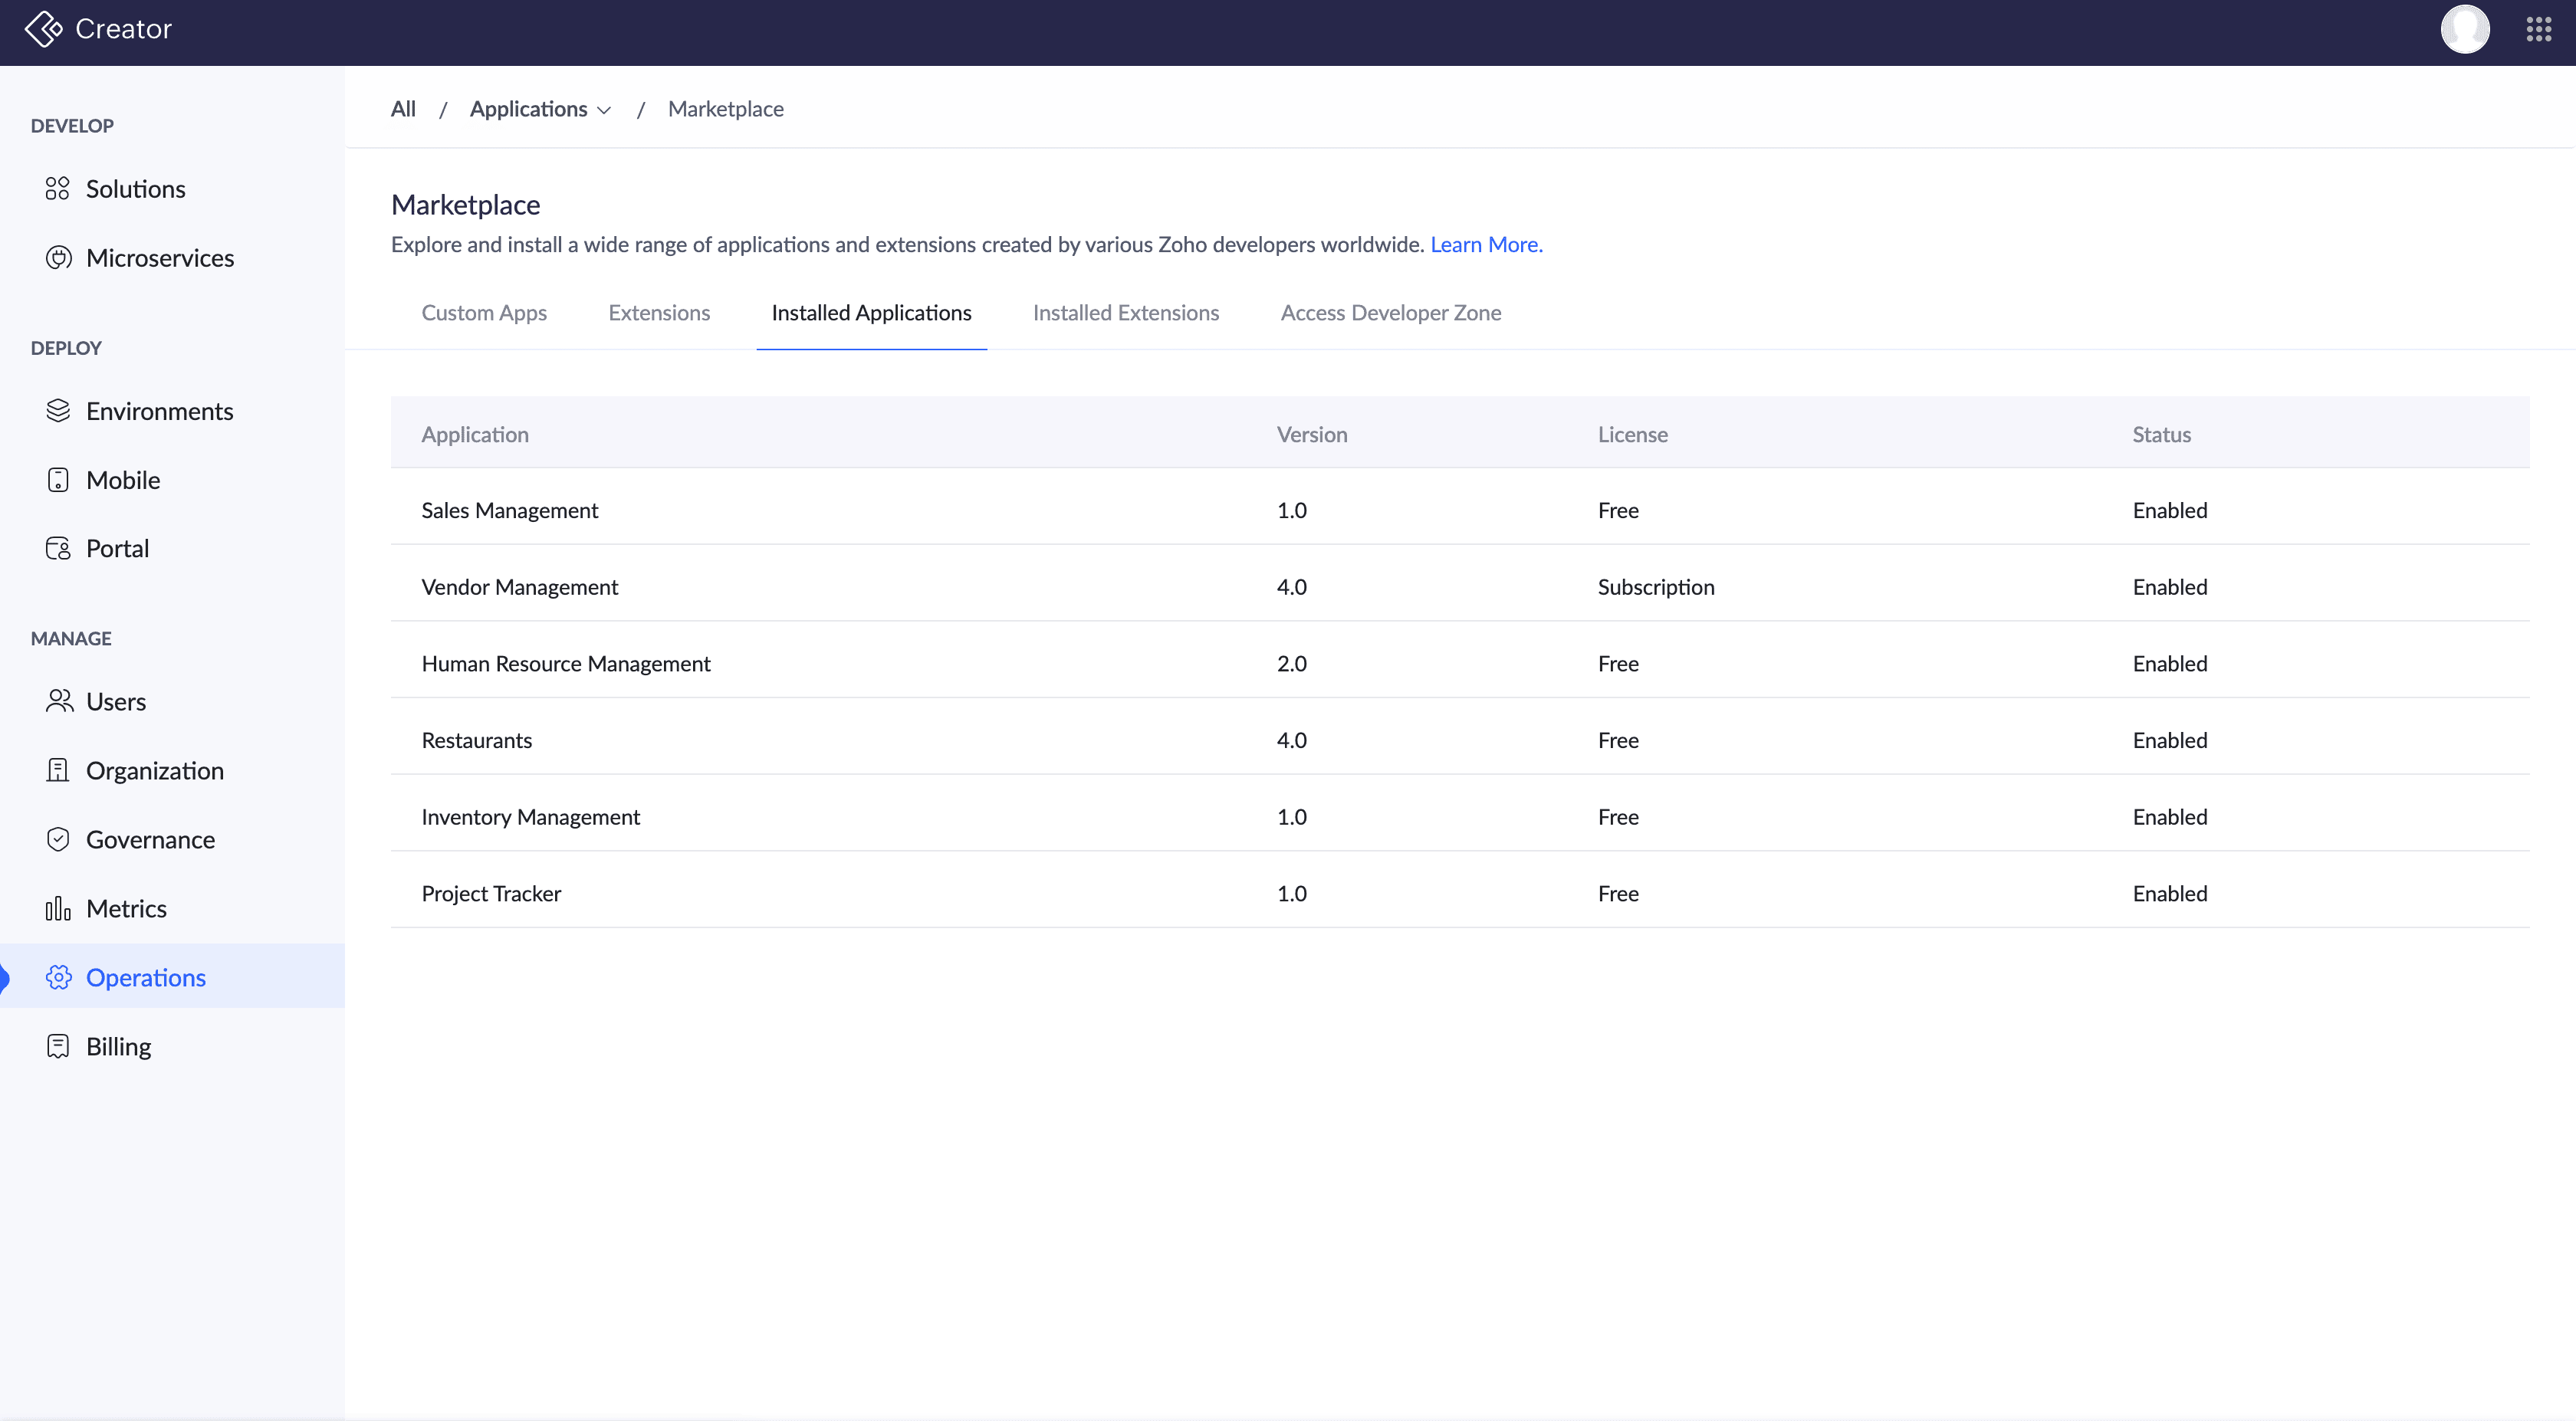Click the Environments layers icon

click(58, 411)
